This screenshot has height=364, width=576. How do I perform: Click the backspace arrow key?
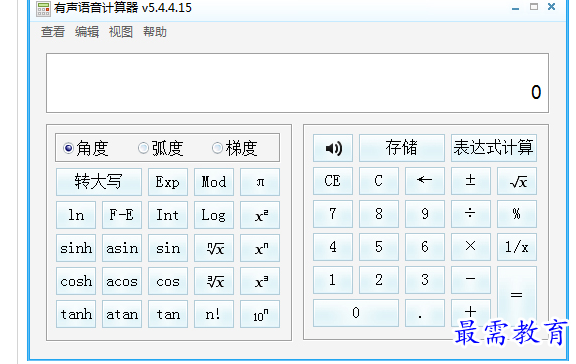425,181
